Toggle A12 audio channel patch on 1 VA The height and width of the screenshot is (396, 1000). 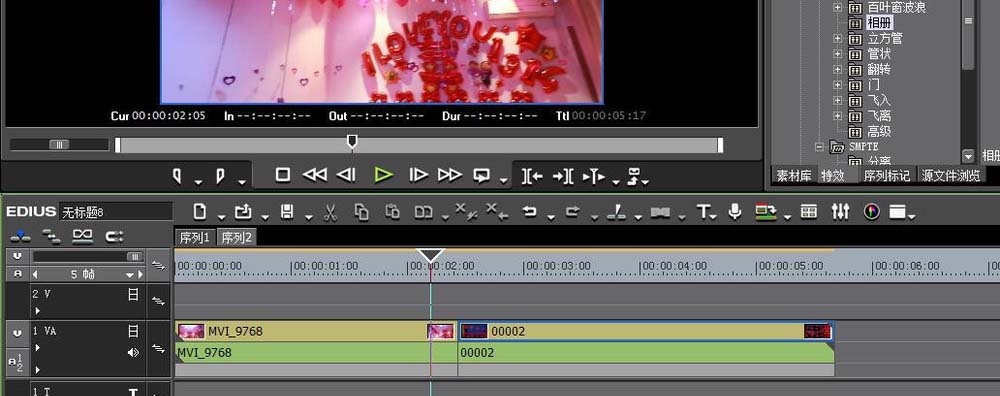[x=17, y=362]
